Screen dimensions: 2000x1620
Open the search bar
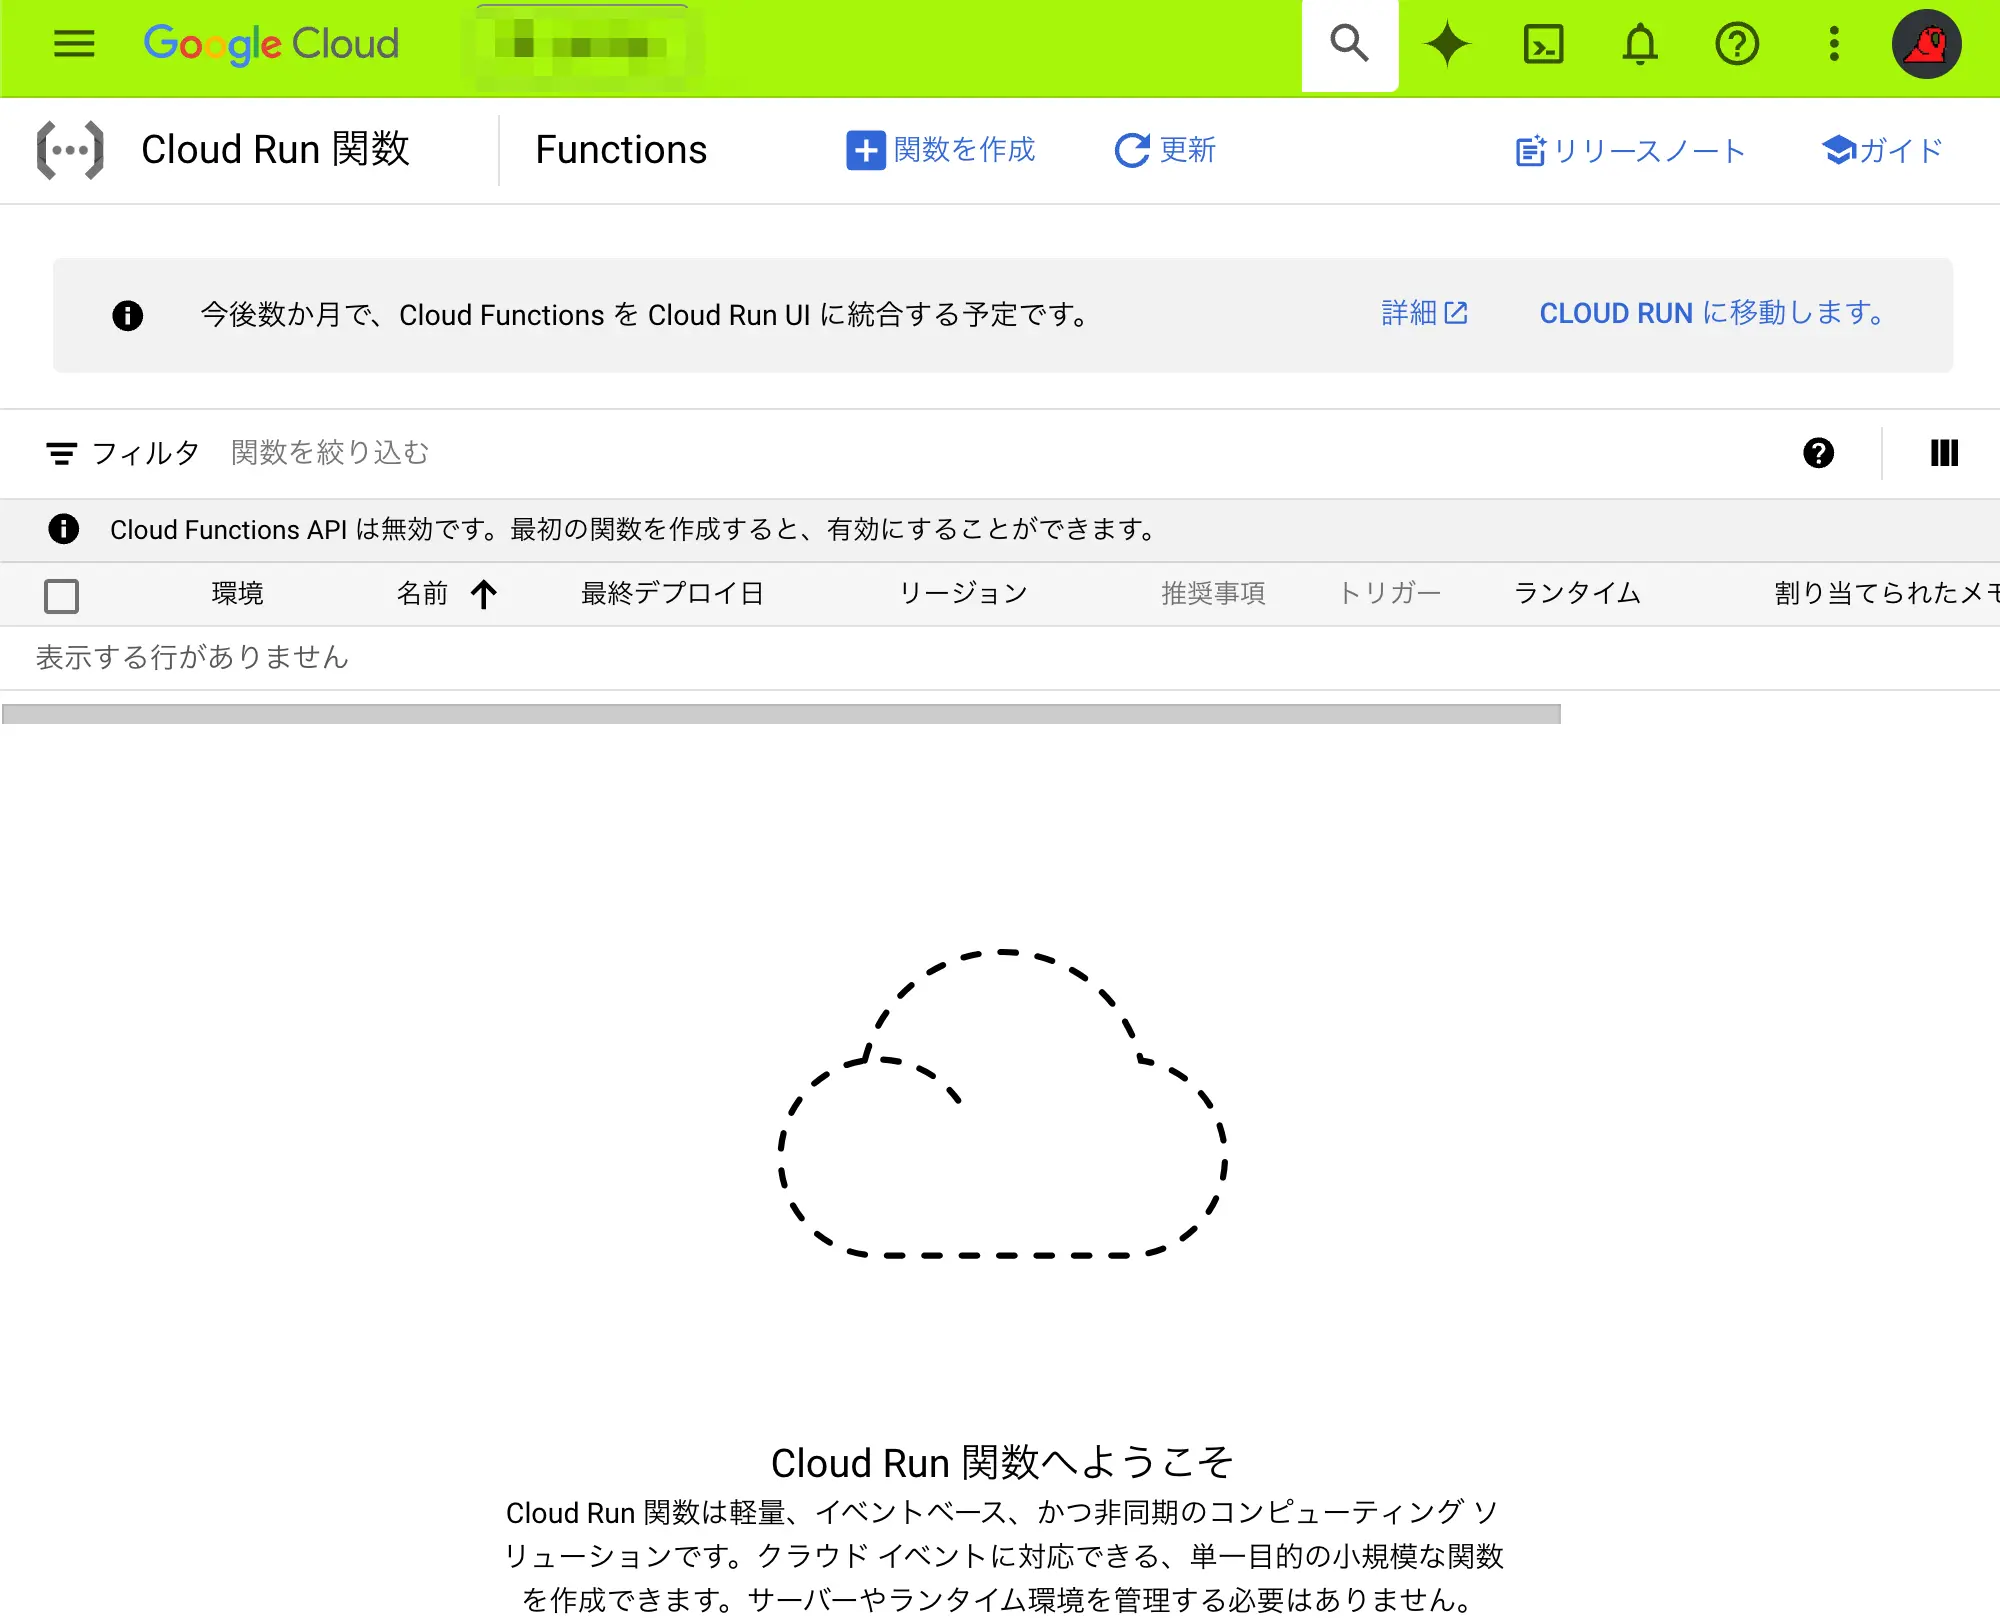point(1349,44)
